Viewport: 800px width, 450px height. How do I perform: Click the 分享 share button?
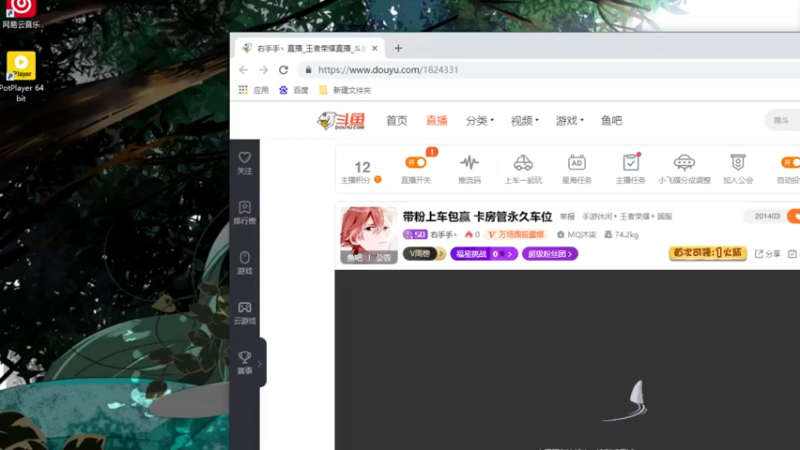pos(768,254)
